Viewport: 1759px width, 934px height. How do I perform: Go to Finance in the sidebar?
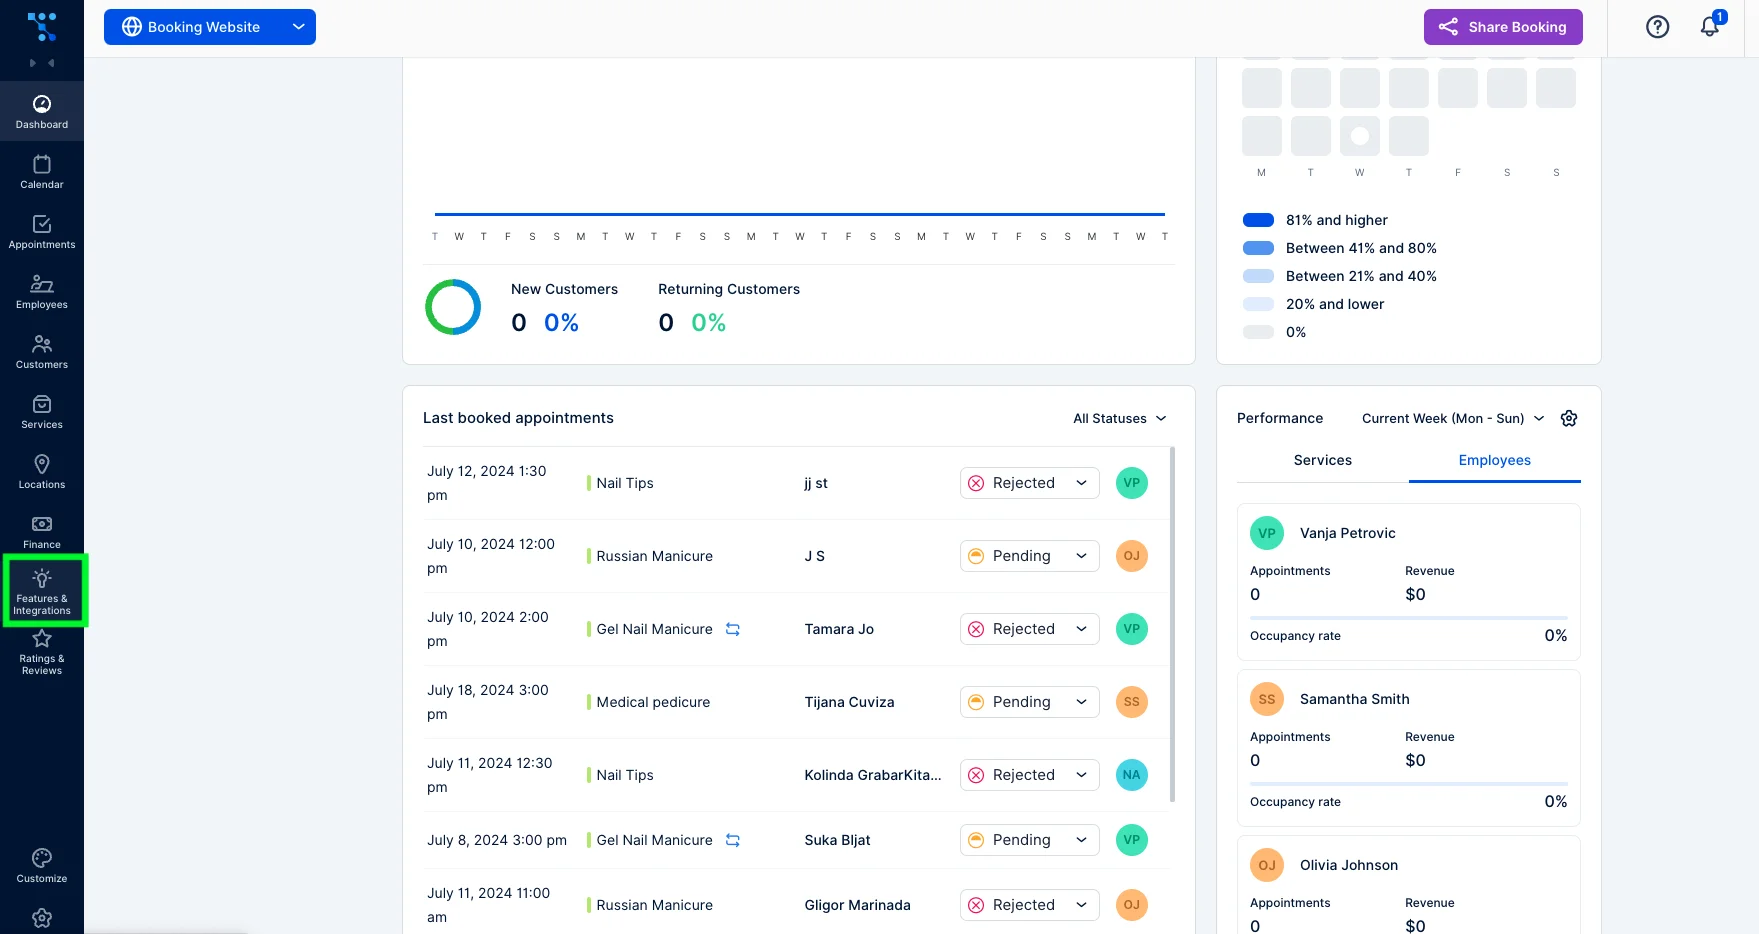click(42, 531)
